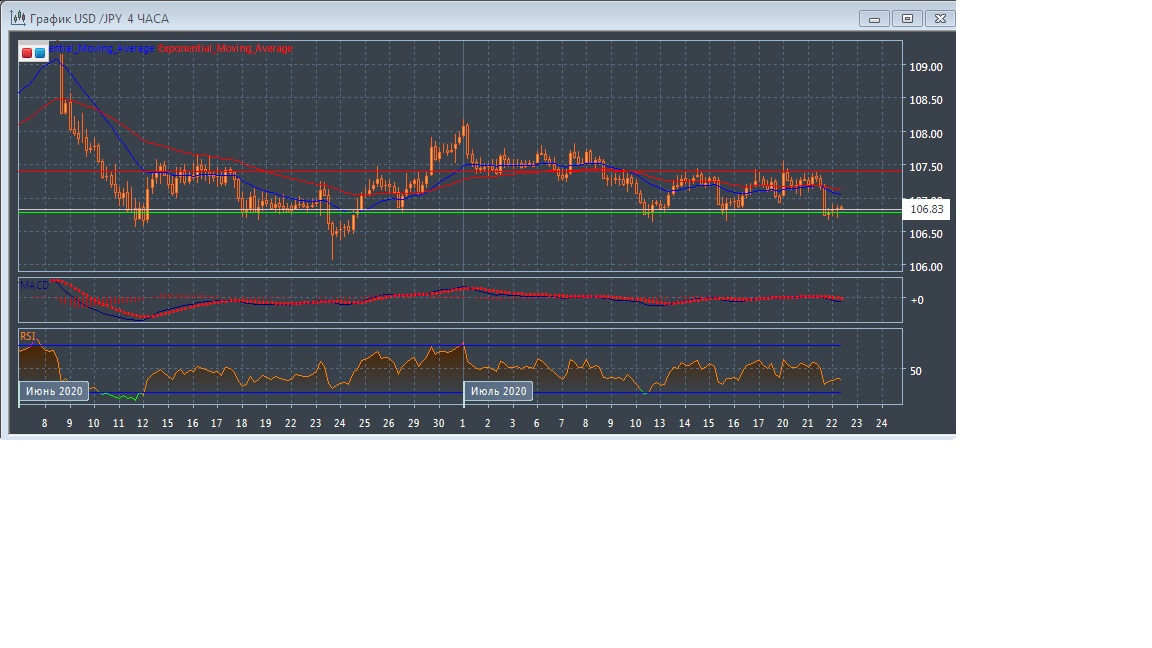This screenshot has height=648, width=1152.
Task: Click the RSI 50 level axis label
Action: tap(915, 371)
